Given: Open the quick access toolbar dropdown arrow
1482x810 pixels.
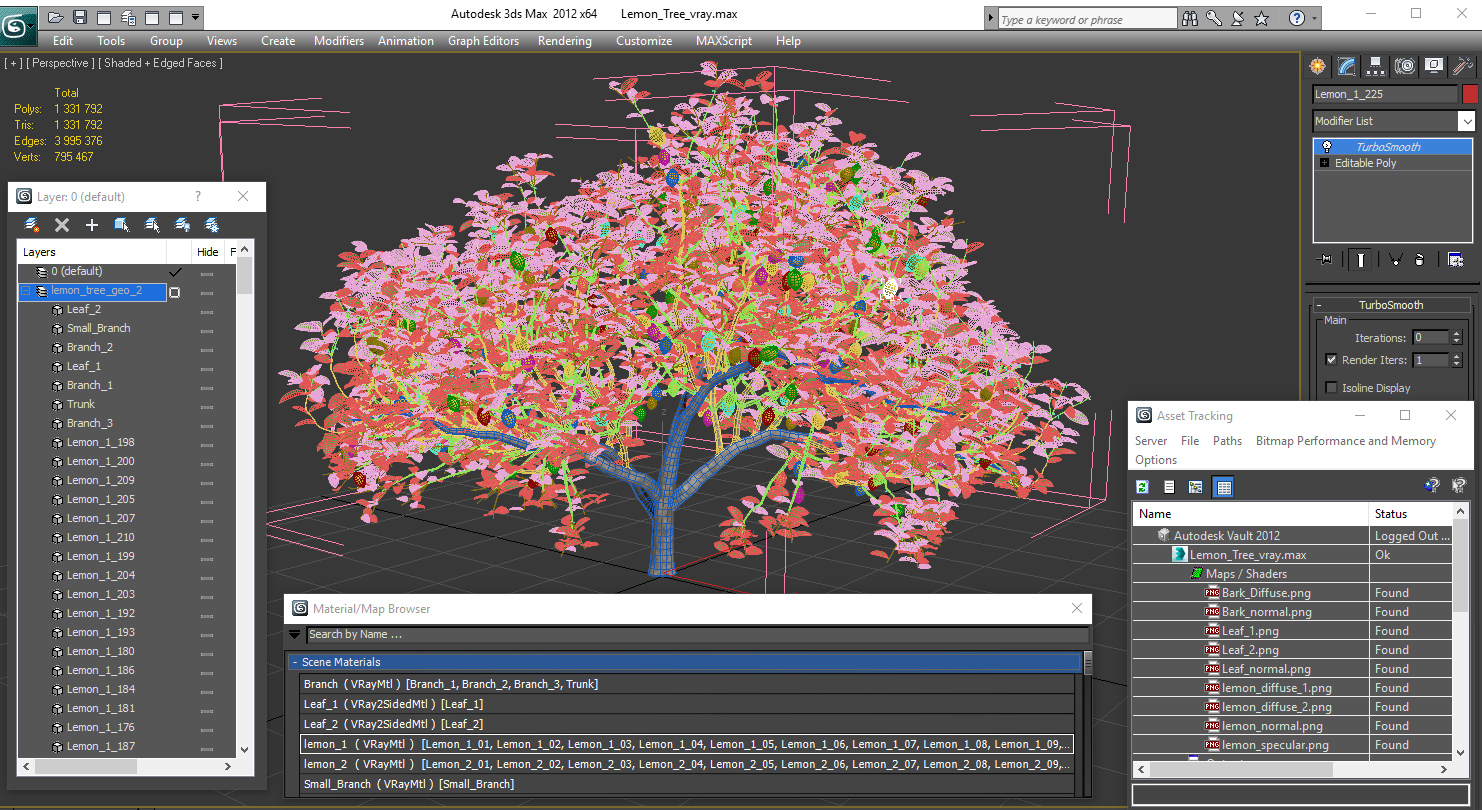Looking at the screenshot, I should 195,17.
